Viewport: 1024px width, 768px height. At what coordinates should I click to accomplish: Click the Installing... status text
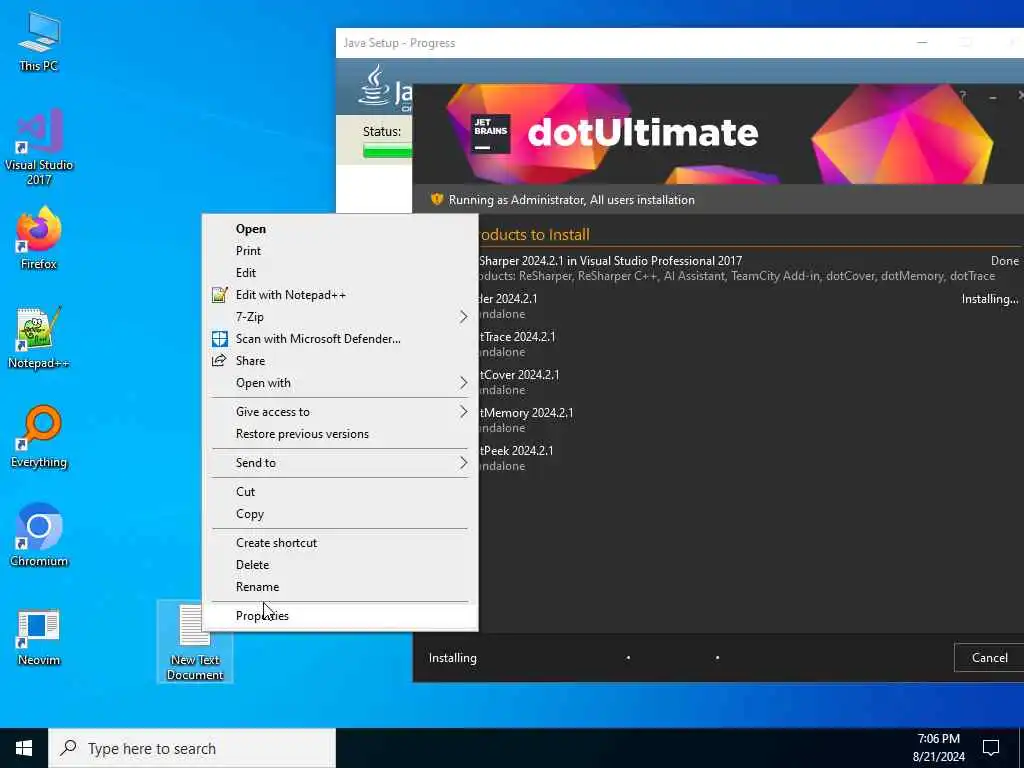989,299
